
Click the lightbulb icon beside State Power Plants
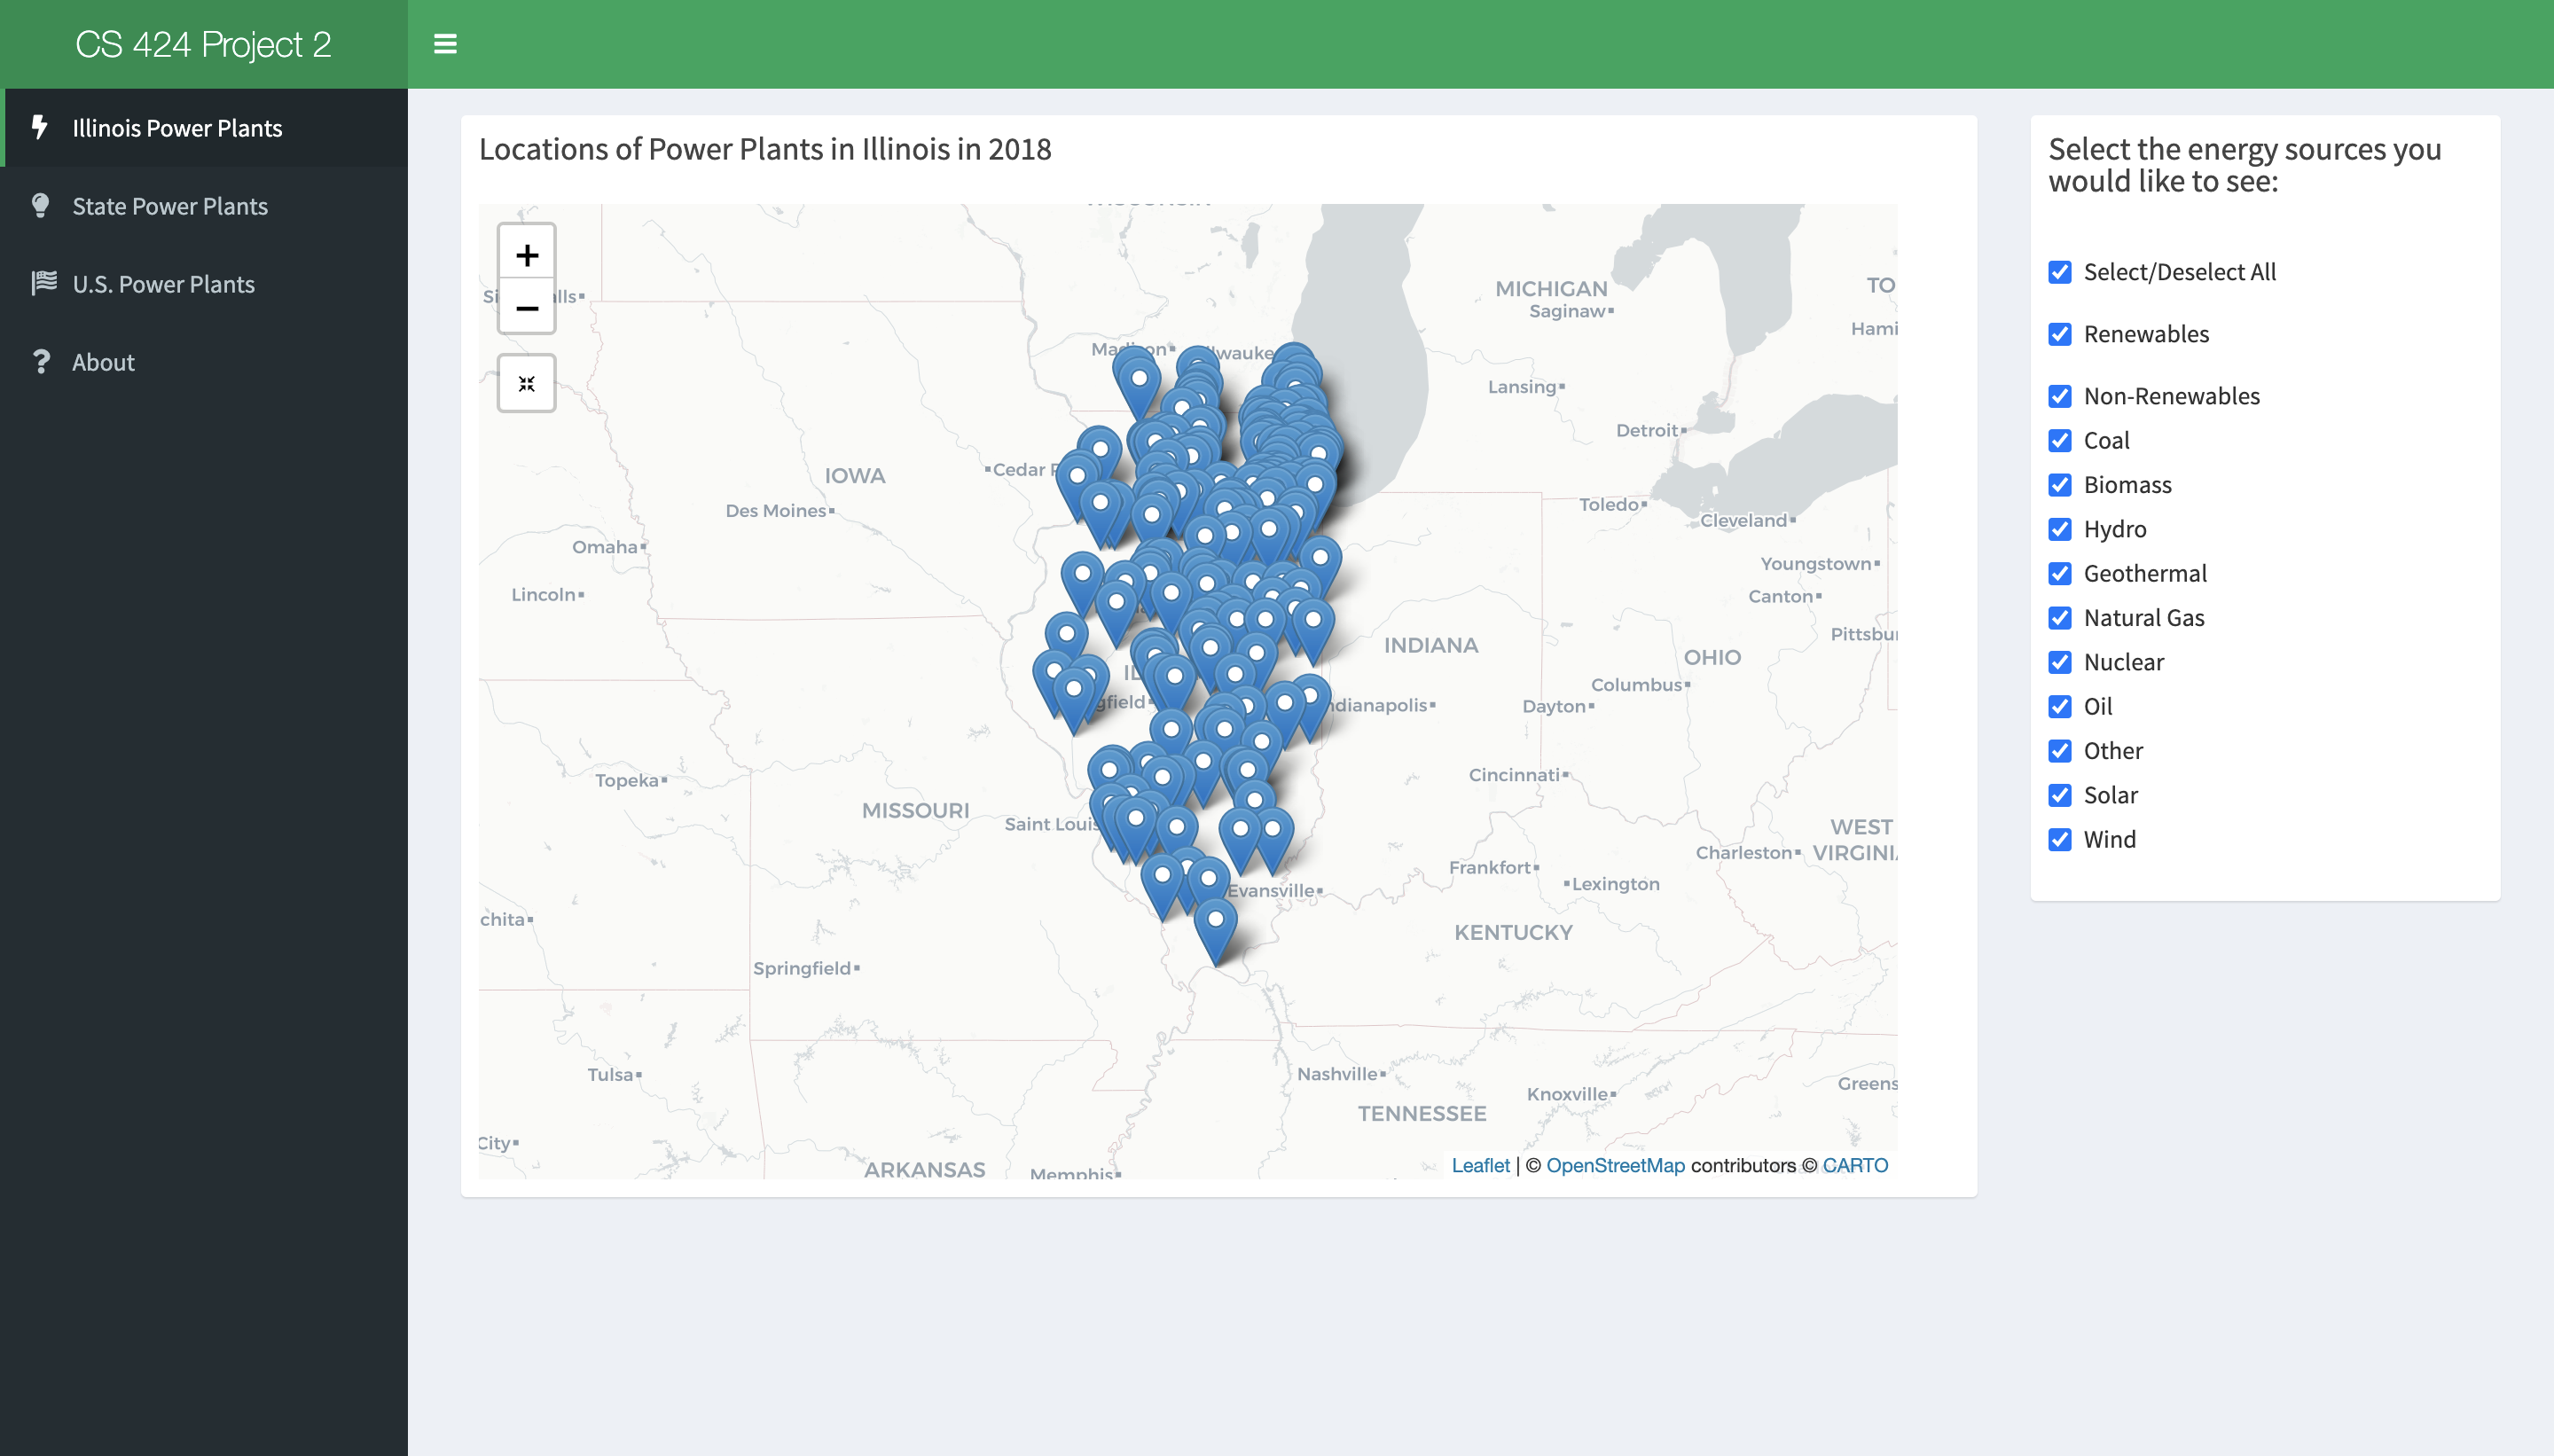tap(40, 205)
